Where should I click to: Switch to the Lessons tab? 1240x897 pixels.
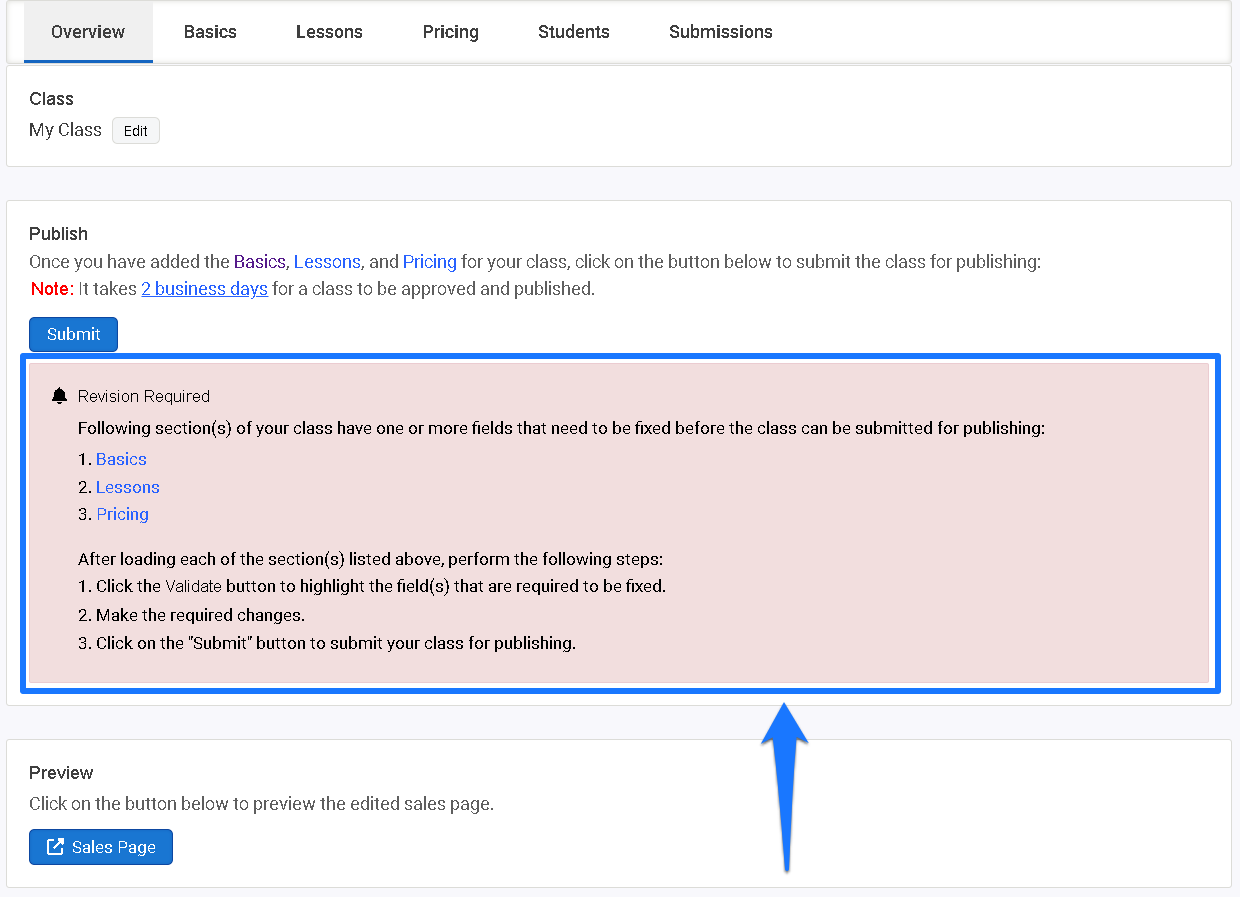(329, 32)
